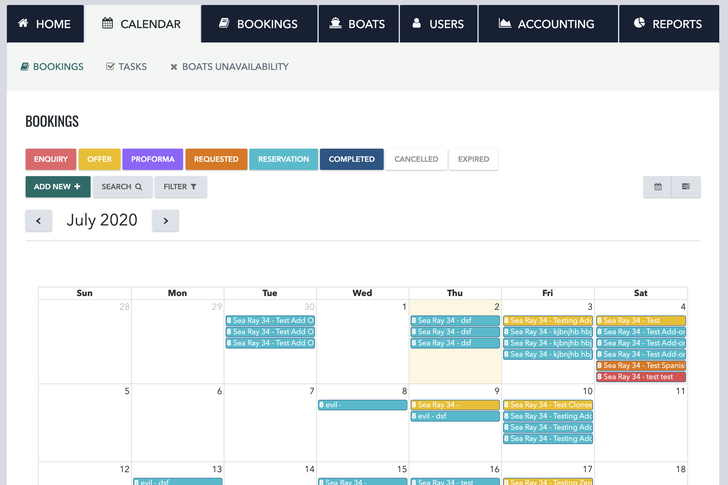Image resolution: width=728 pixels, height=485 pixels.
Task: Click the Add New button
Action: (x=57, y=187)
